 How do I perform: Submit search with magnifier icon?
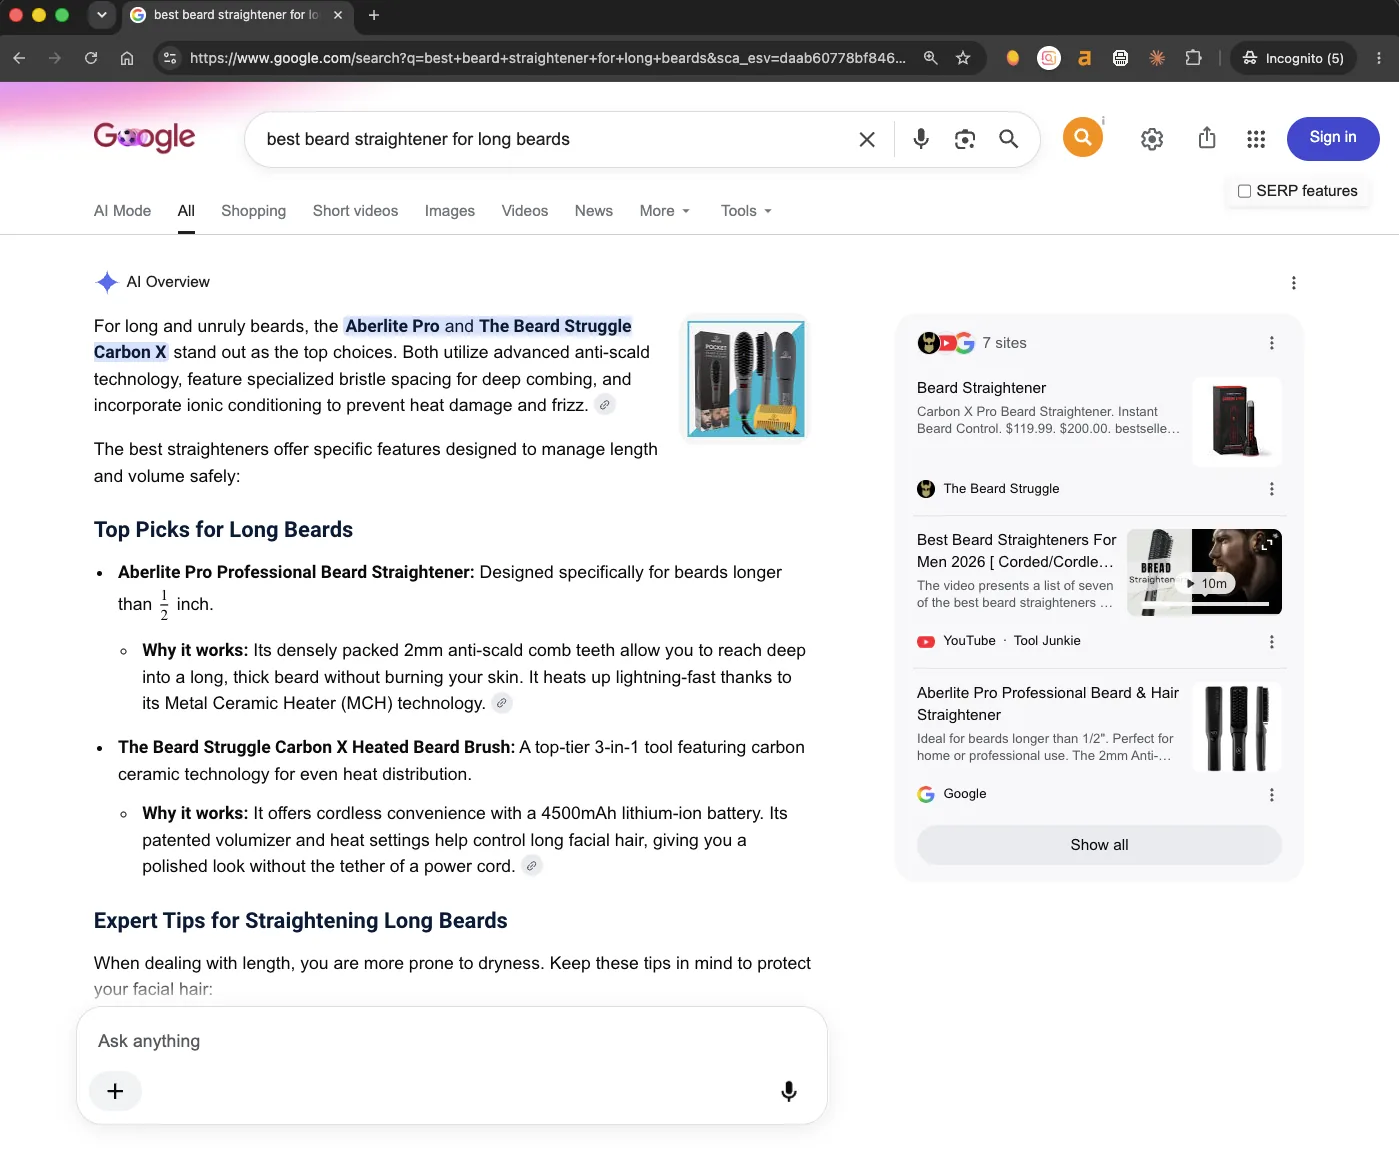(x=1009, y=140)
